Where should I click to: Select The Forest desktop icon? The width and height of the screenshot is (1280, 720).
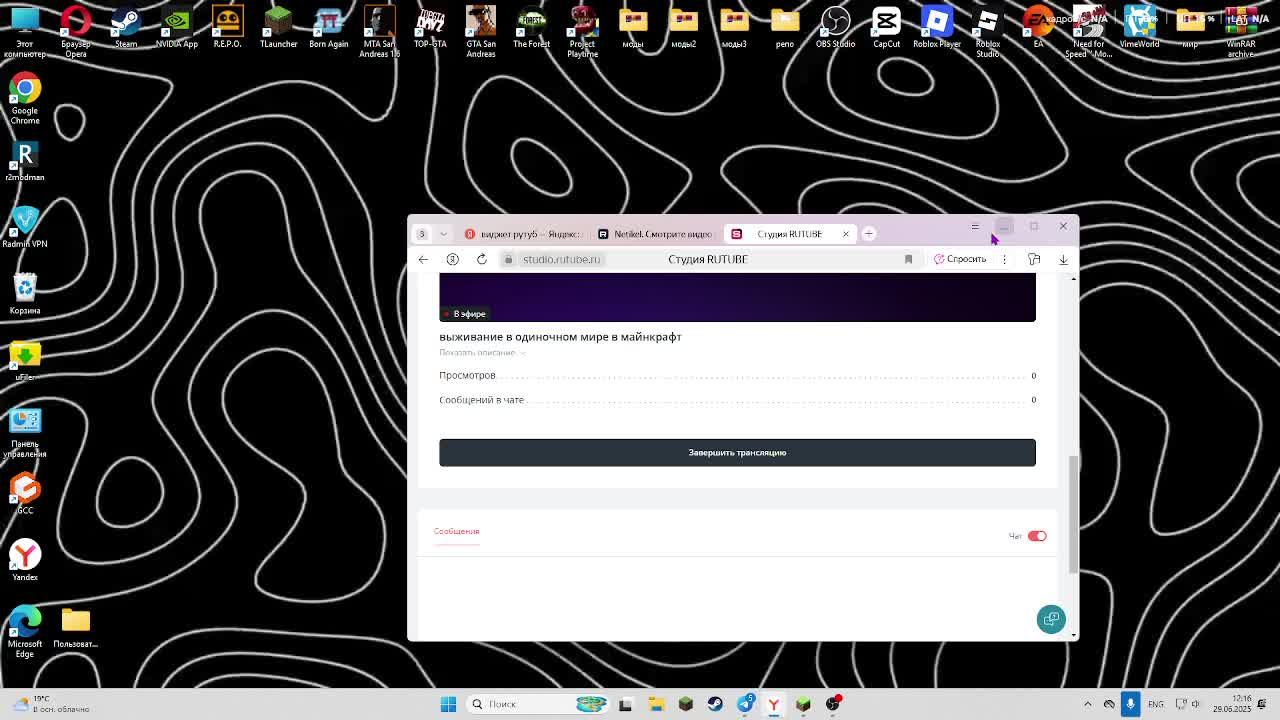pyautogui.click(x=532, y=27)
